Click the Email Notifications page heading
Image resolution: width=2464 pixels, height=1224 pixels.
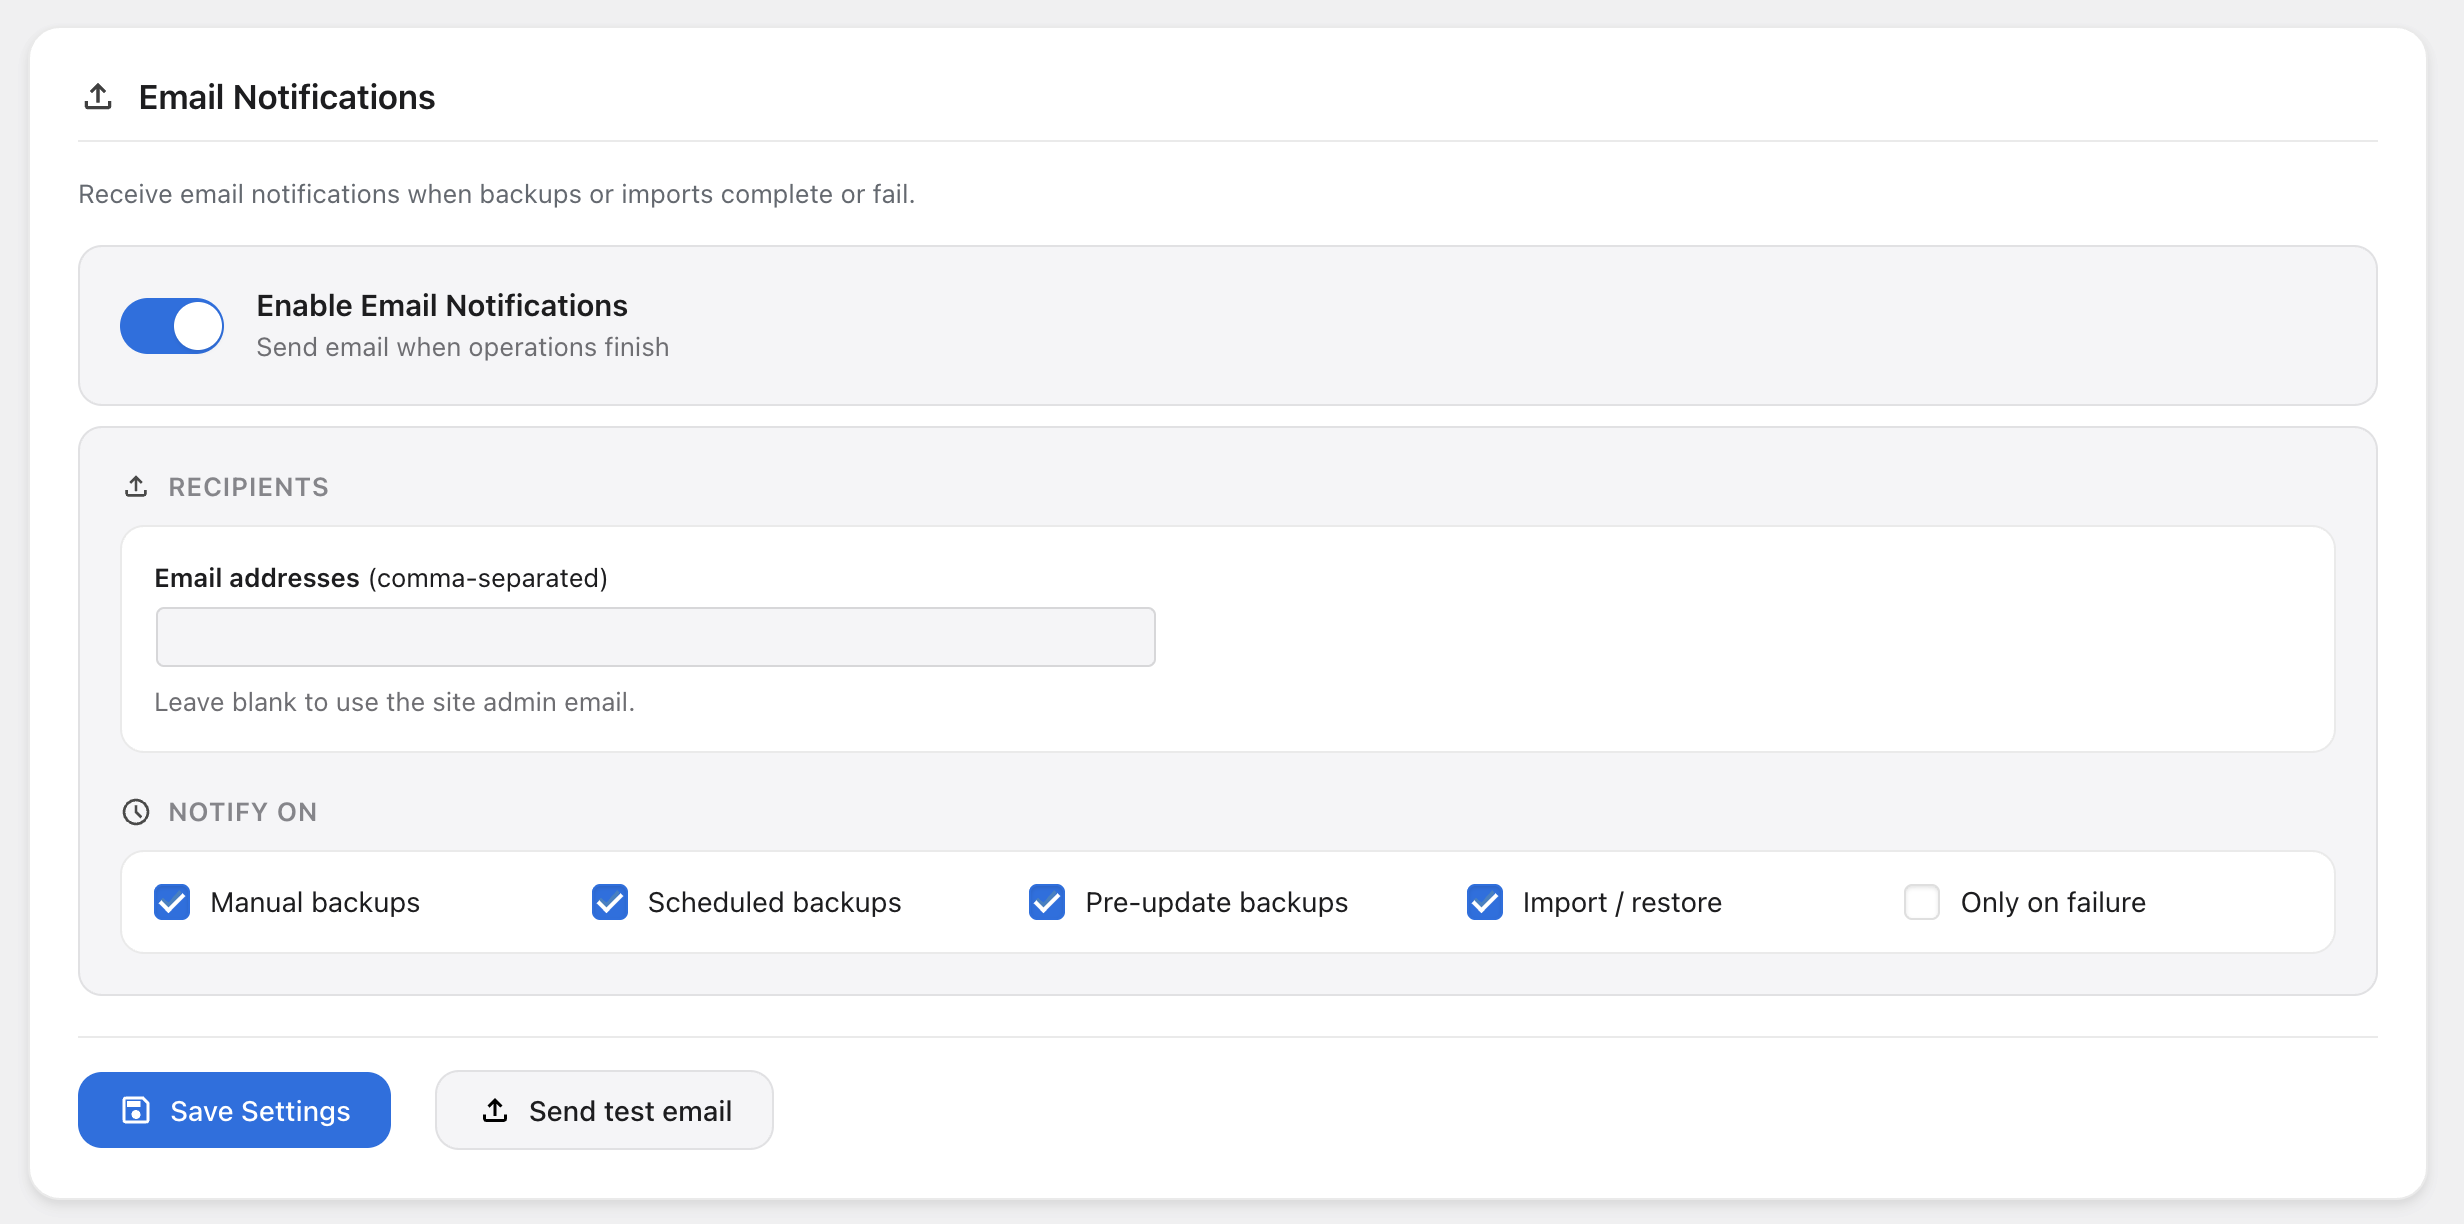[x=286, y=96]
